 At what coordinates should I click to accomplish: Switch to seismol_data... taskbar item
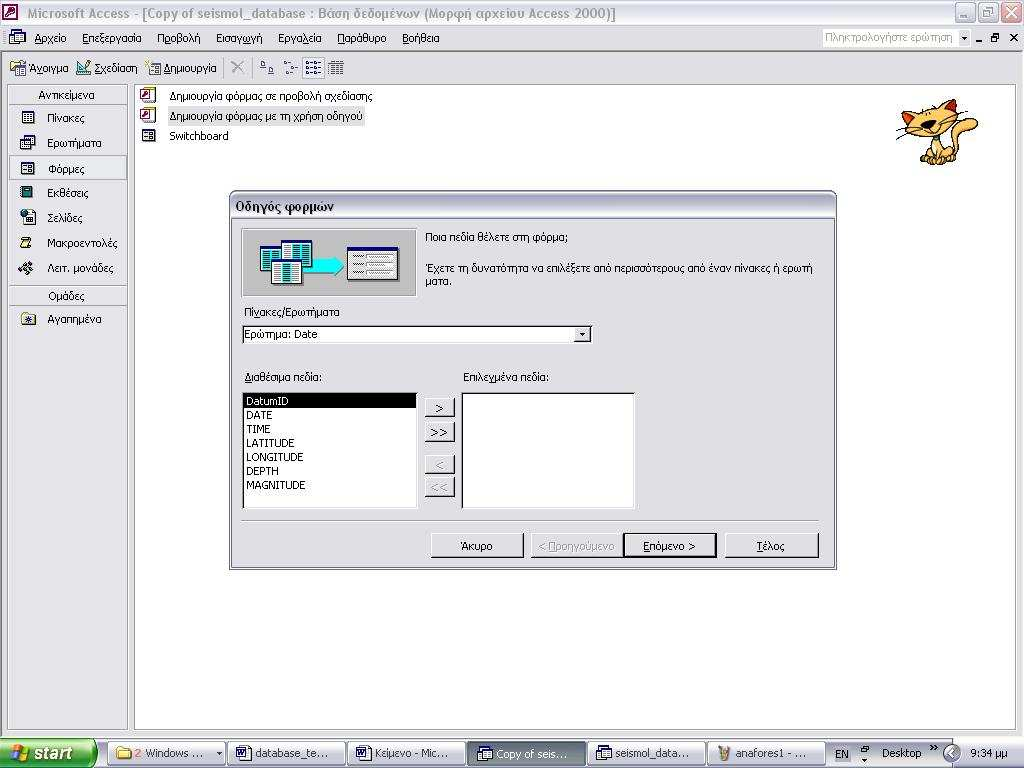[x=647, y=753]
